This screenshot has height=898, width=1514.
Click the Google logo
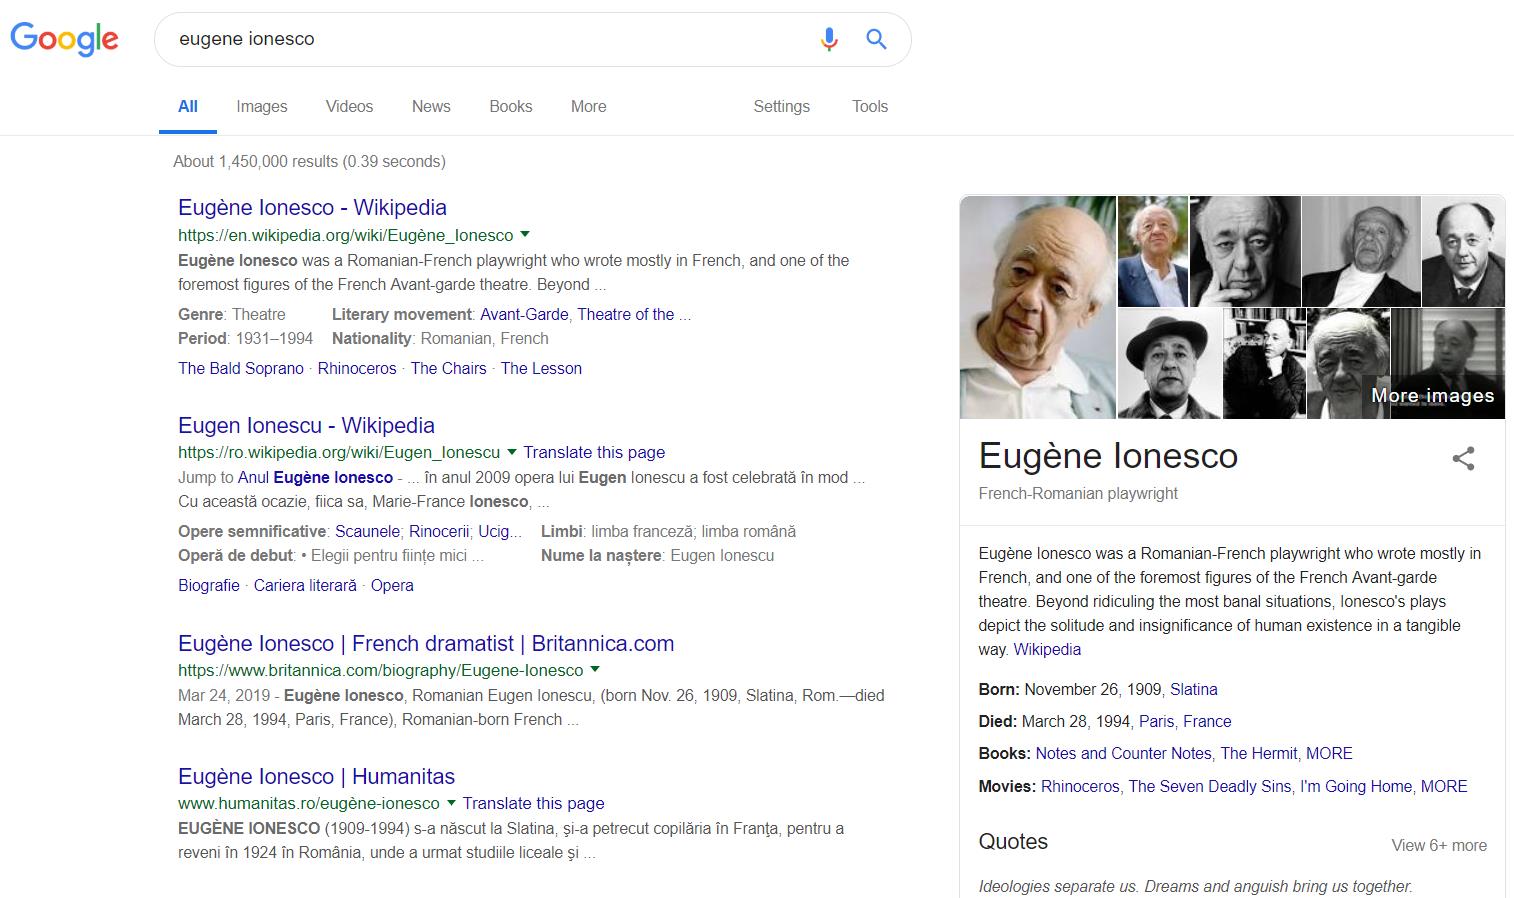(x=64, y=39)
